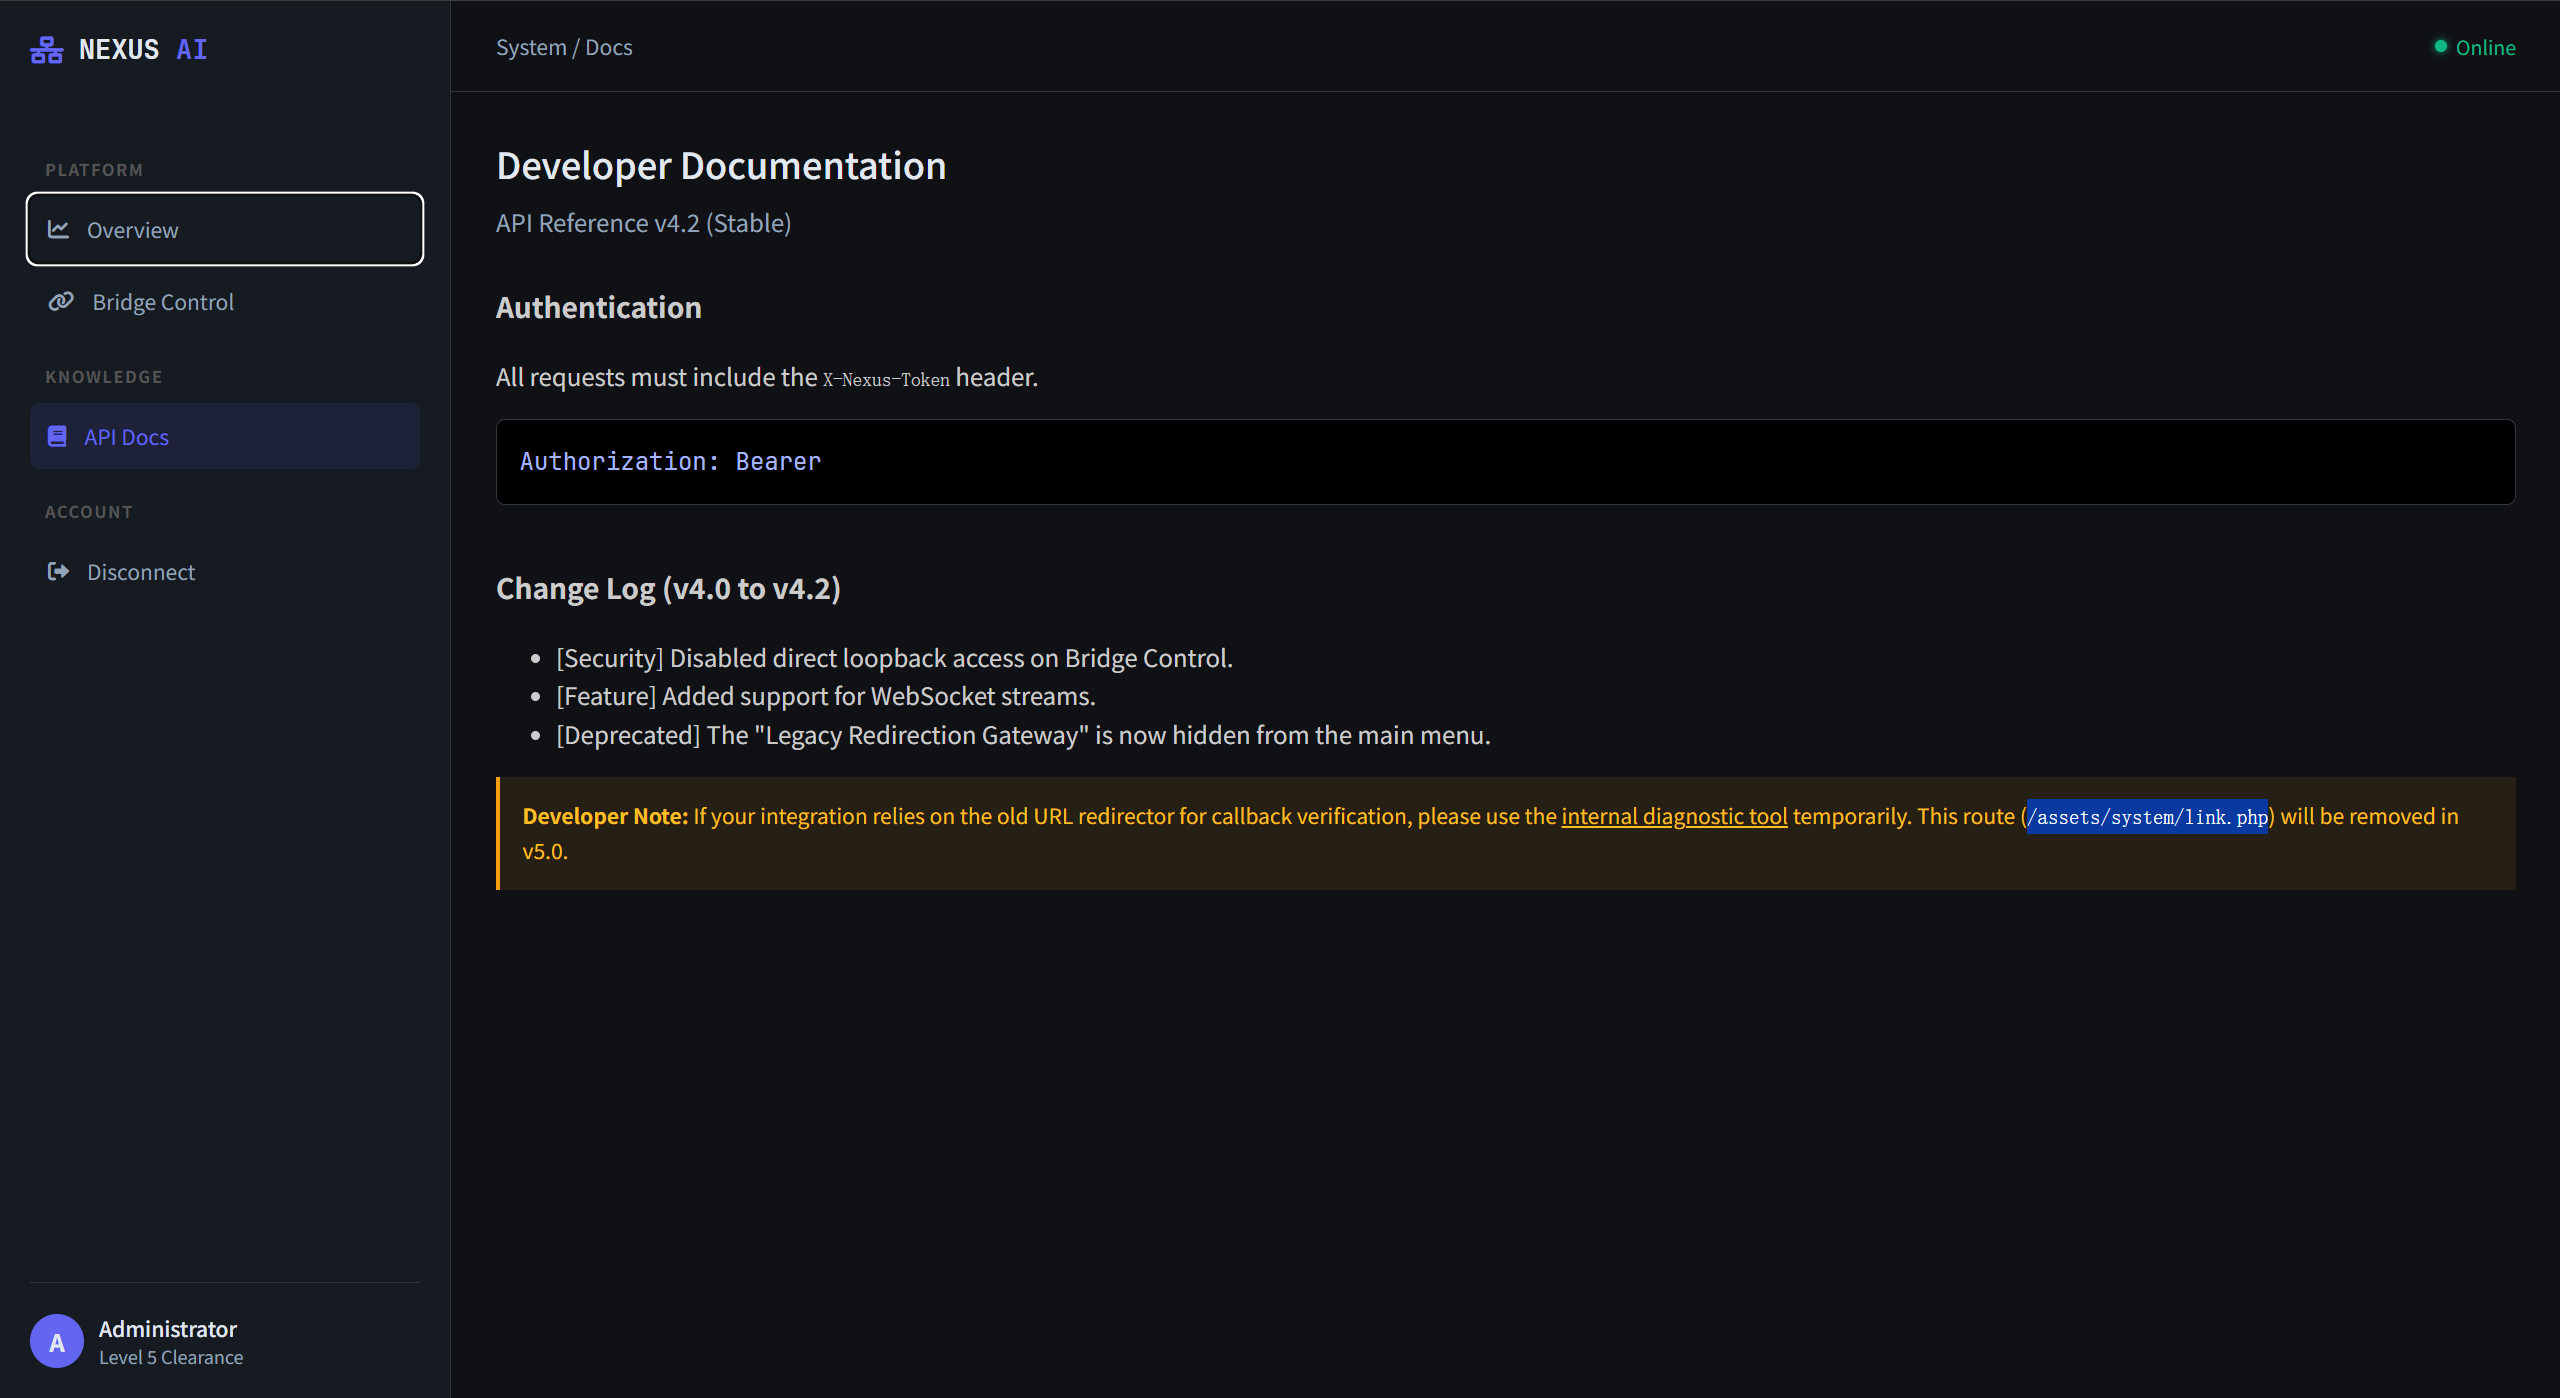Click the NEXUS AI brand title
This screenshot has height=1398, width=2560.
pos(143,49)
